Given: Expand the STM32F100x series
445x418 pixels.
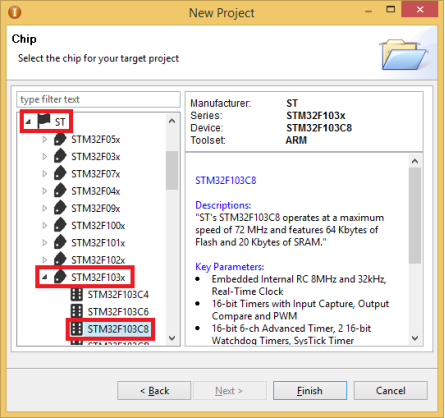Looking at the screenshot, I should point(45,225).
